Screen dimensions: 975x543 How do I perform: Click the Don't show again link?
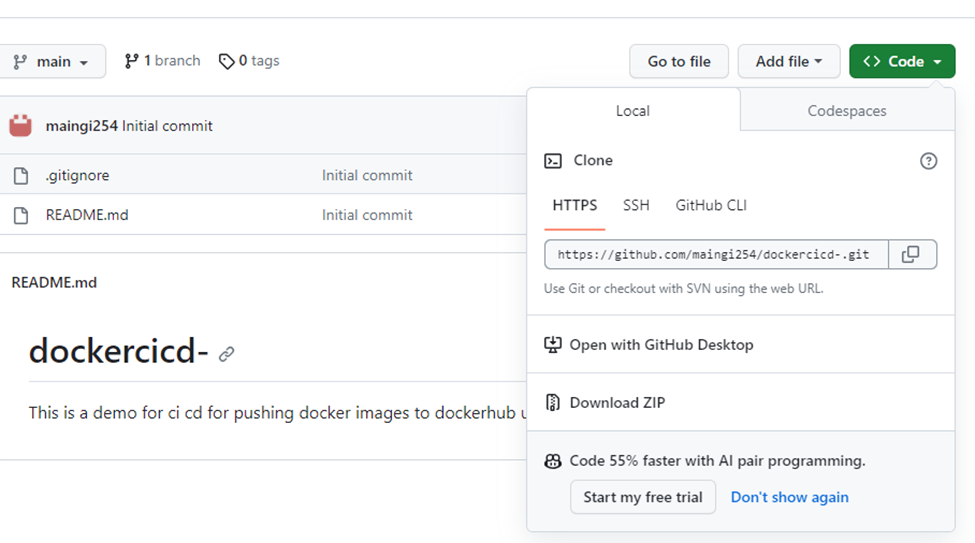coord(790,497)
